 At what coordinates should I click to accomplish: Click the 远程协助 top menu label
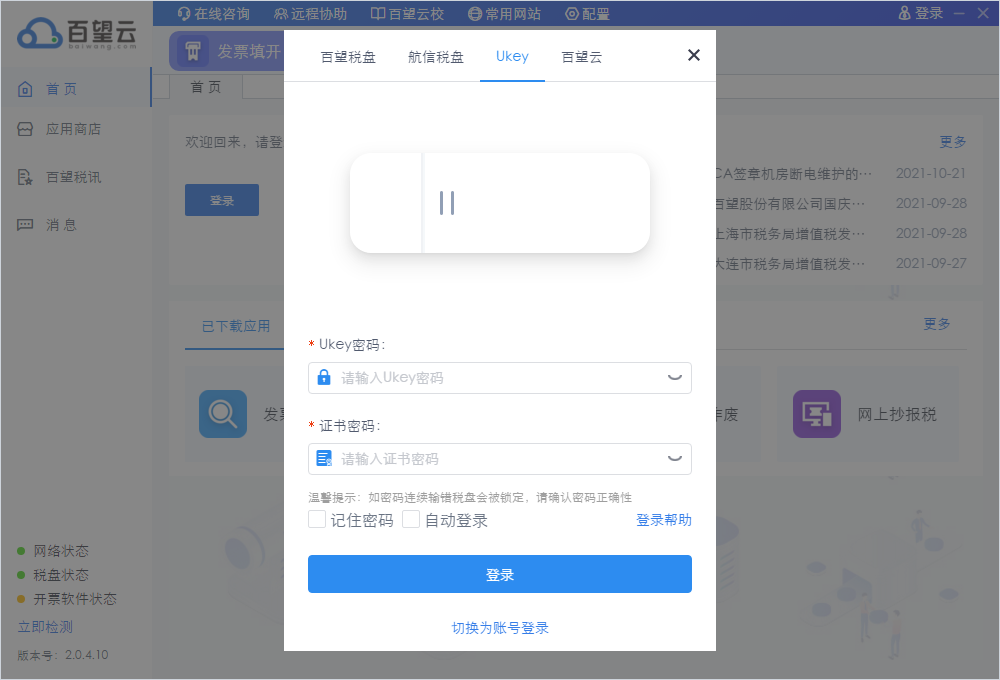tap(319, 13)
